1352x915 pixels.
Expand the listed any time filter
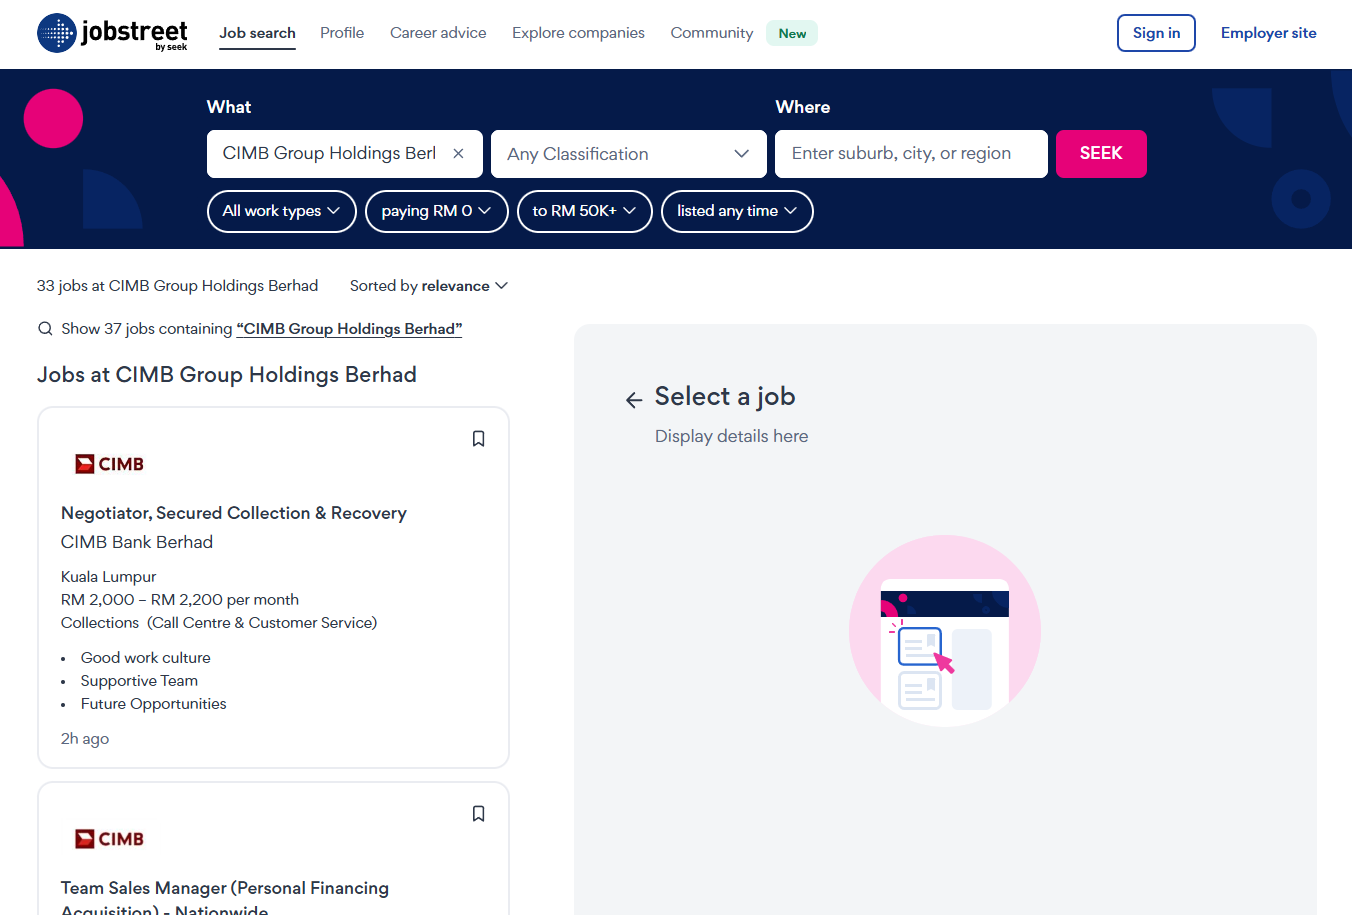[x=737, y=211]
